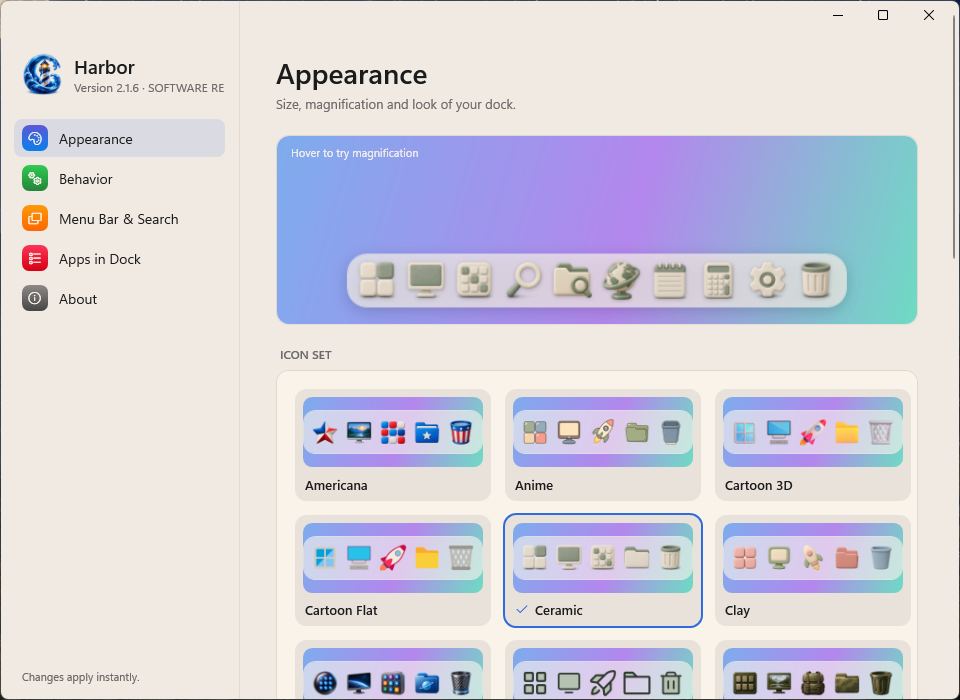This screenshot has width=960, height=700.
Task: Click the "Size, magnification and look of your dock." subtitle
Action: (396, 105)
